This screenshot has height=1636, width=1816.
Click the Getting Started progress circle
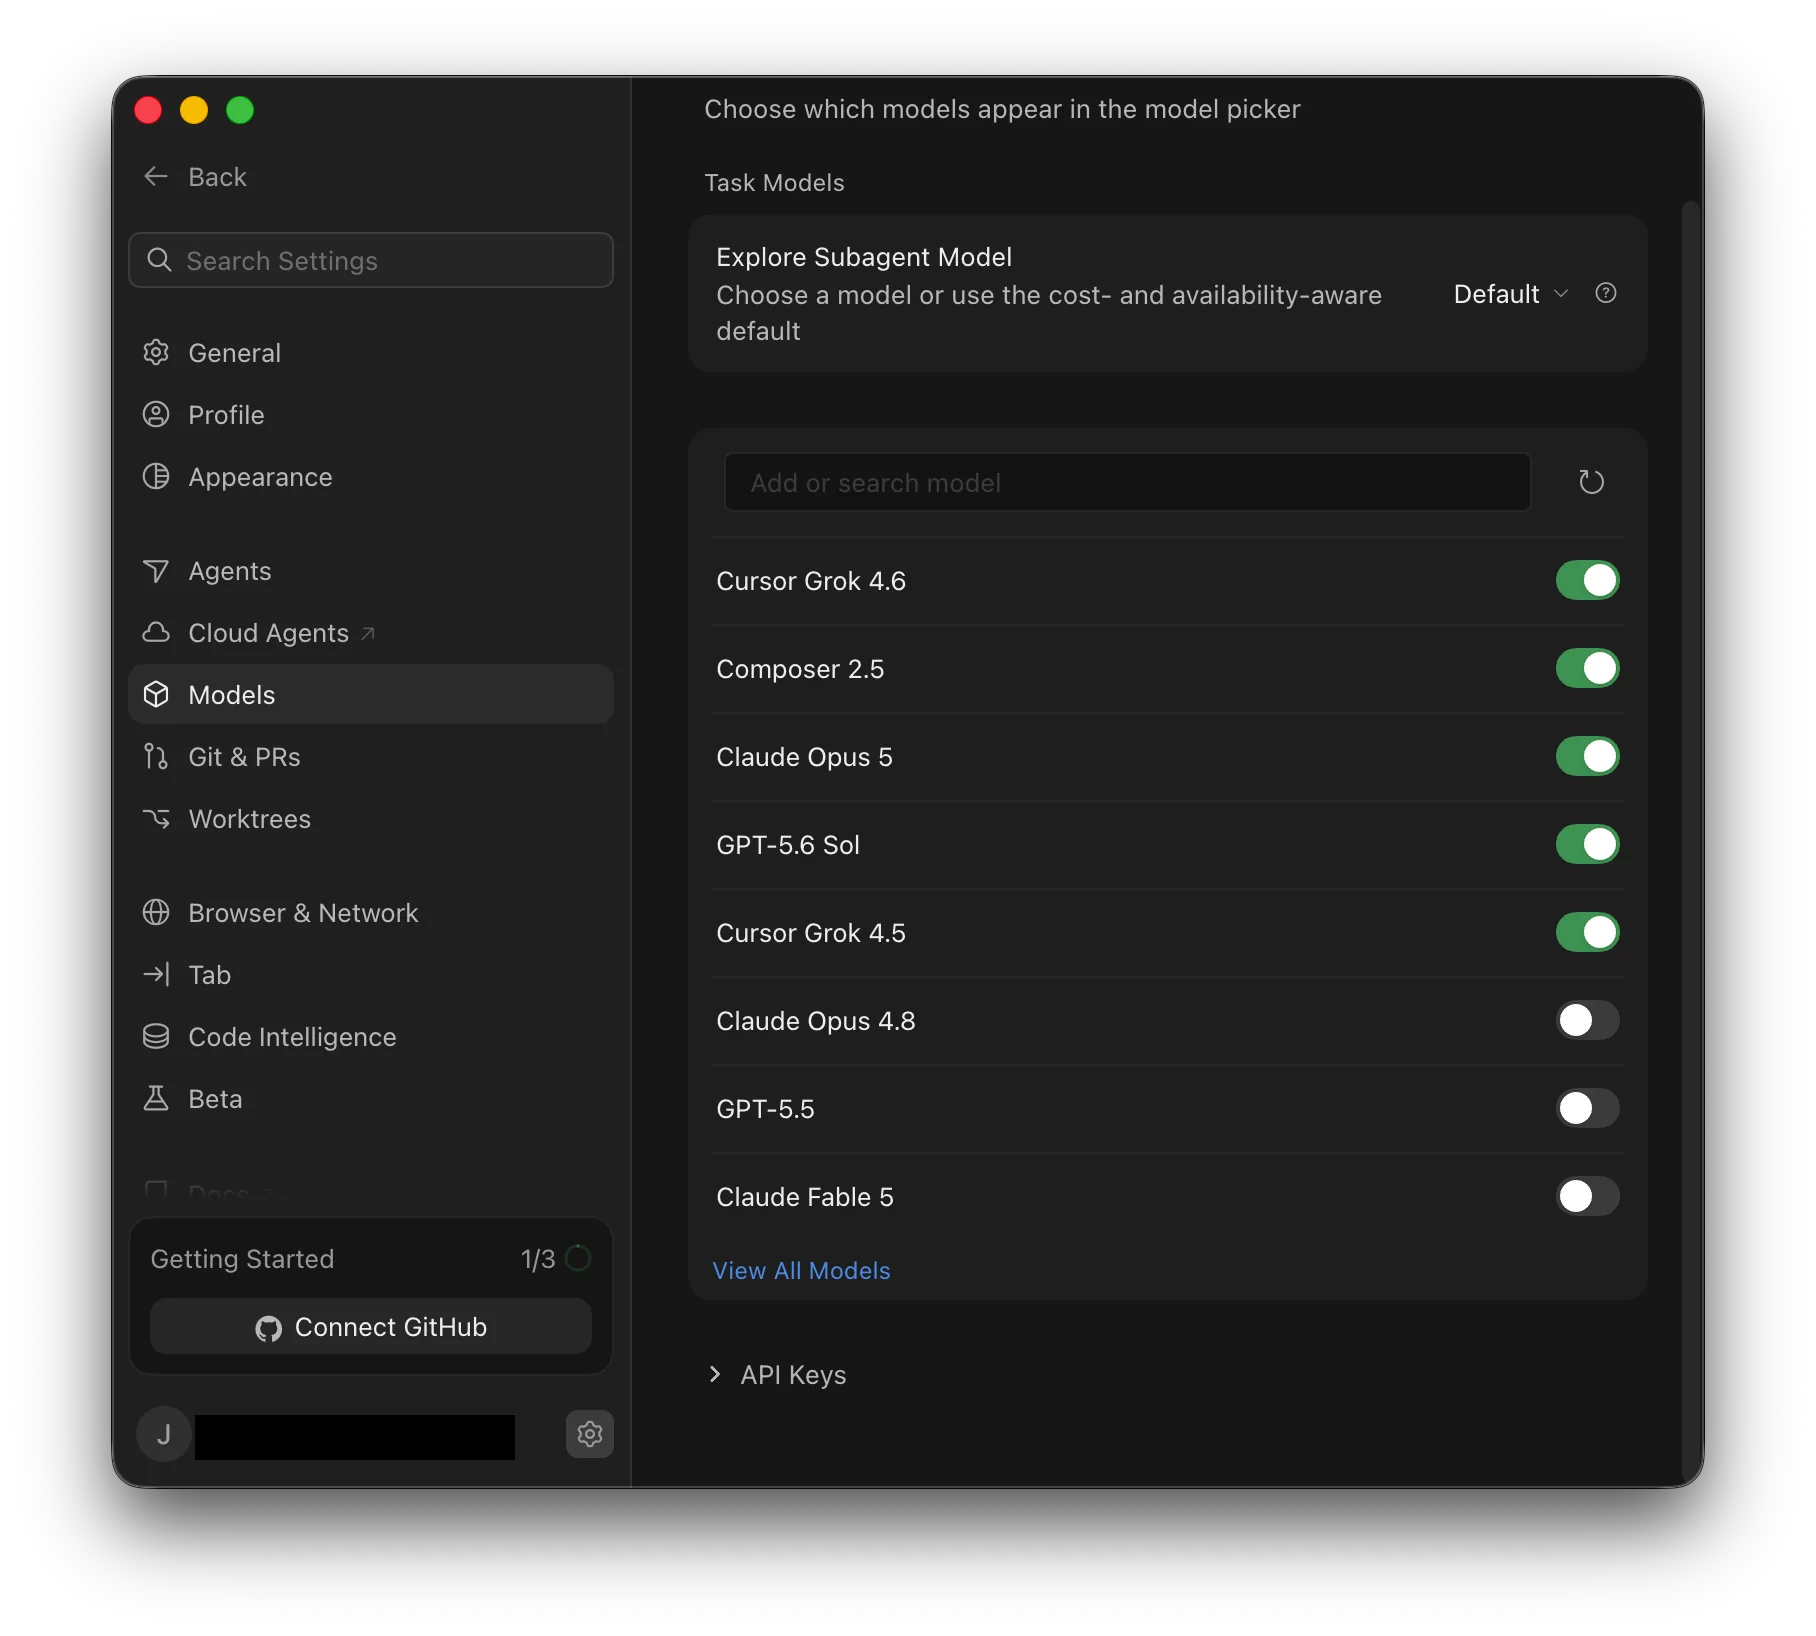578,1258
